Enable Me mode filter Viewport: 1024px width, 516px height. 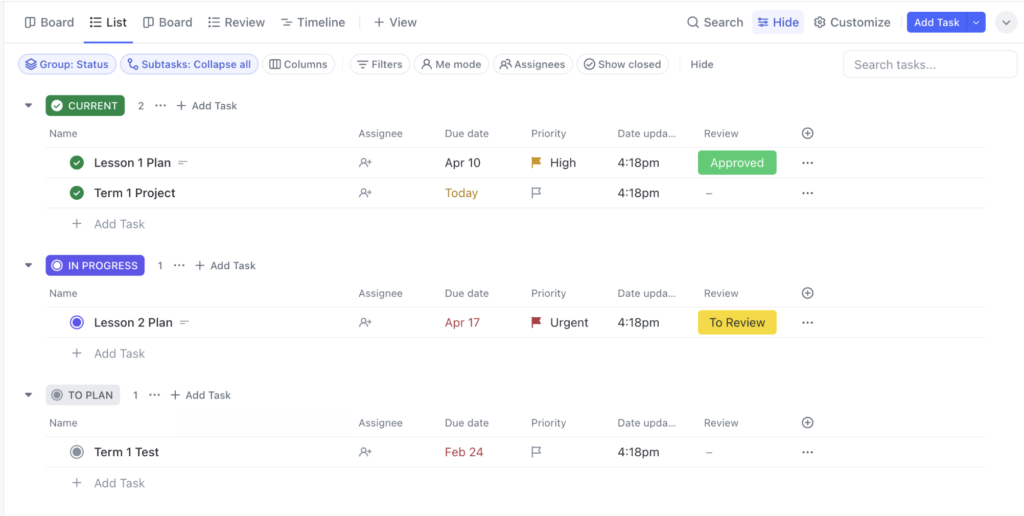(x=451, y=64)
